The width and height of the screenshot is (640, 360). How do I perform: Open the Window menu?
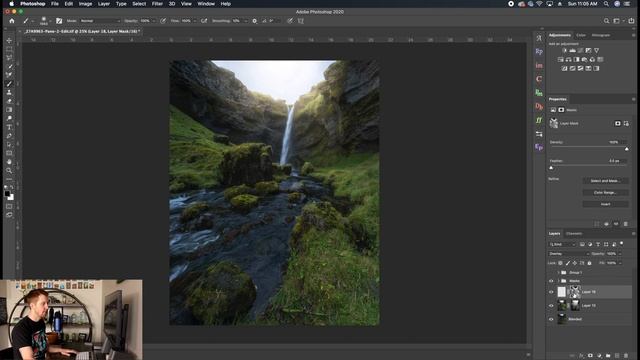[206, 4]
